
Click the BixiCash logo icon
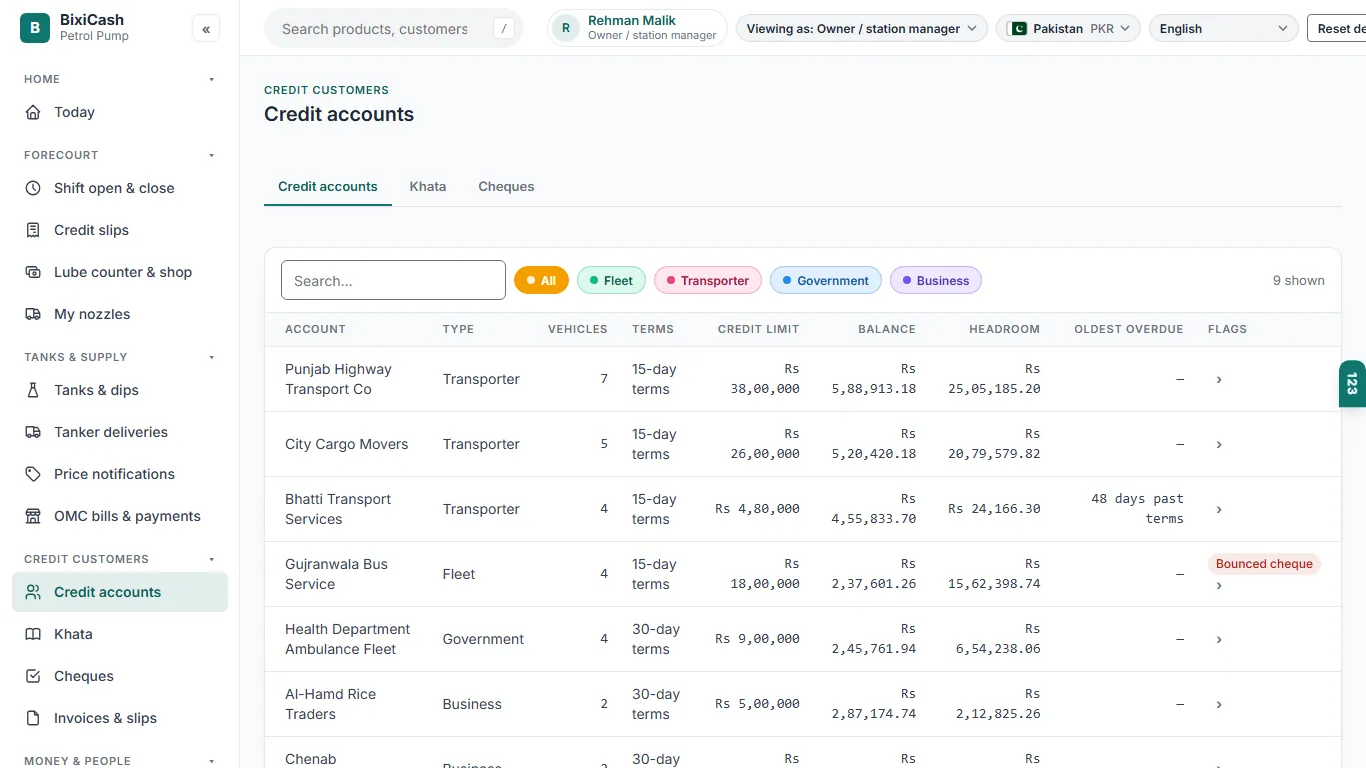point(35,28)
